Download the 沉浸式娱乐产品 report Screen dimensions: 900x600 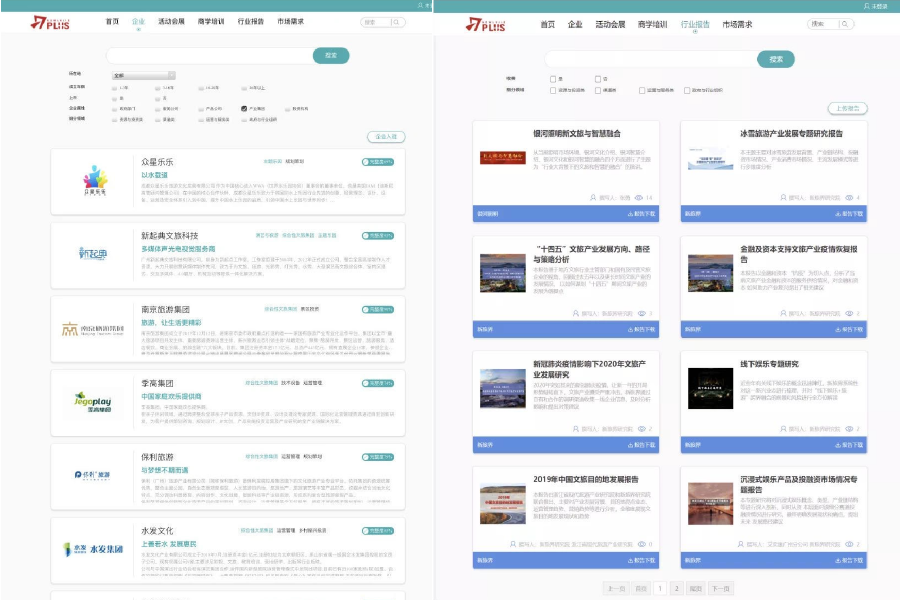[x=849, y=560]
